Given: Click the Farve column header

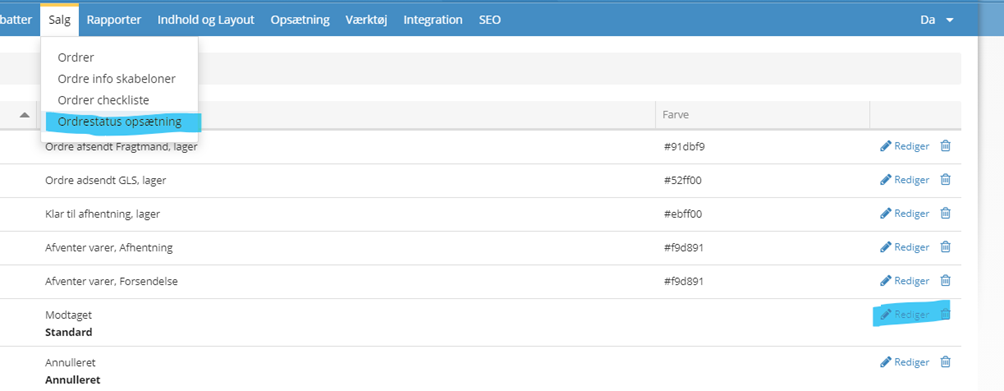Looking at the screenshot, I should tap(676, 115).
